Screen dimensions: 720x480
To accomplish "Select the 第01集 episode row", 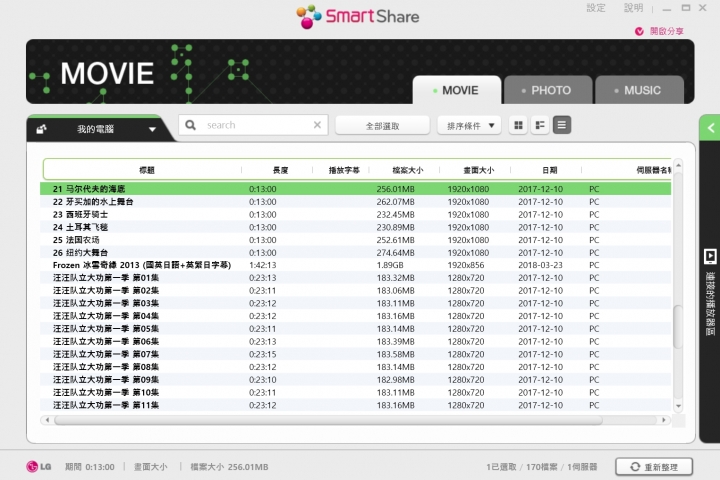I will (355, 278).
